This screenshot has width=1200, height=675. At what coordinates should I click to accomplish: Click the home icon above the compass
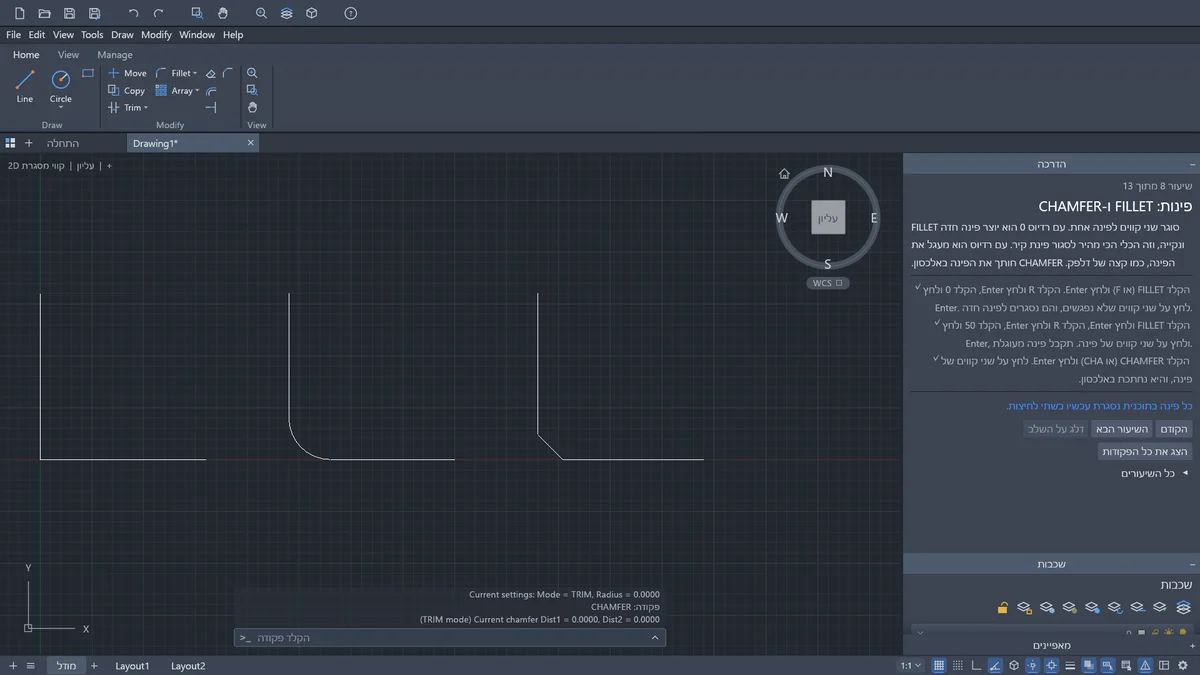click(784, 173)
